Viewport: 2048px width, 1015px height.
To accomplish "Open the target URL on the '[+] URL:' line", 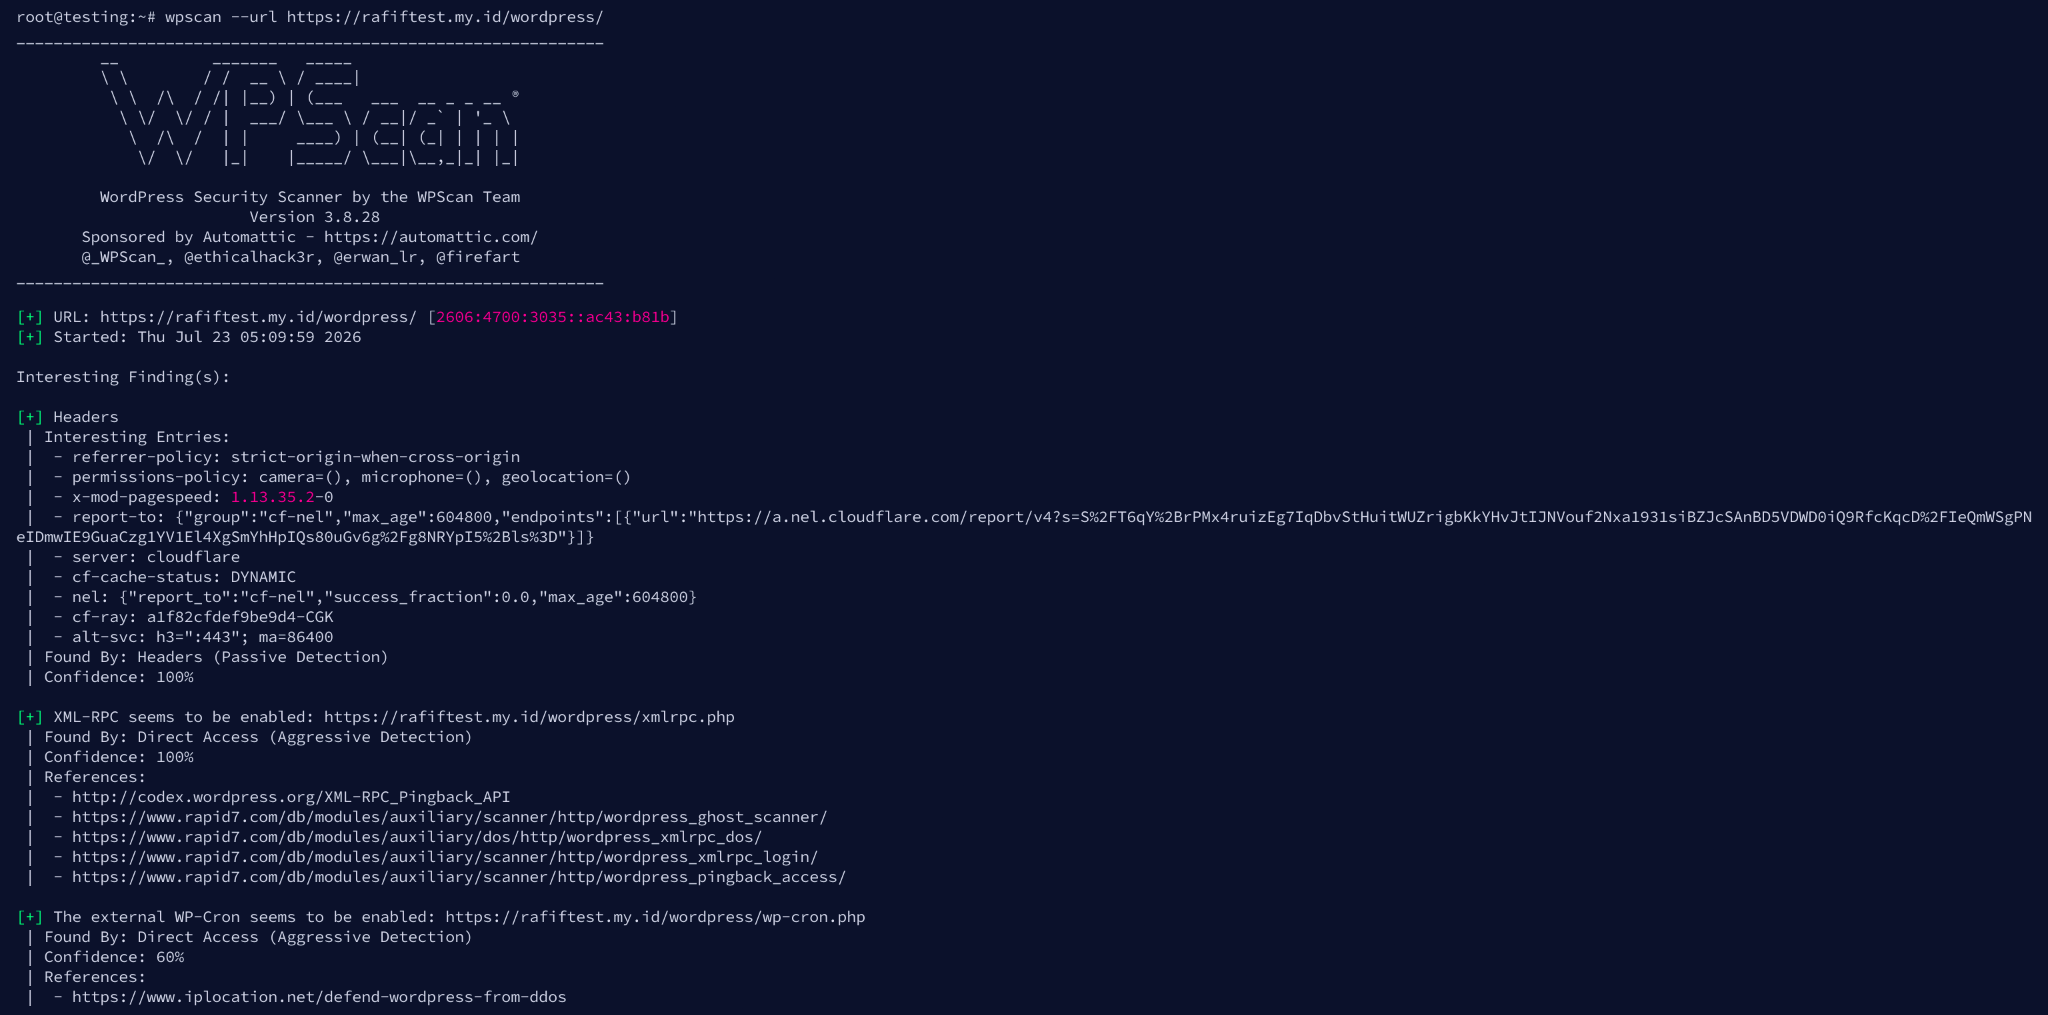I will point(259,317).
